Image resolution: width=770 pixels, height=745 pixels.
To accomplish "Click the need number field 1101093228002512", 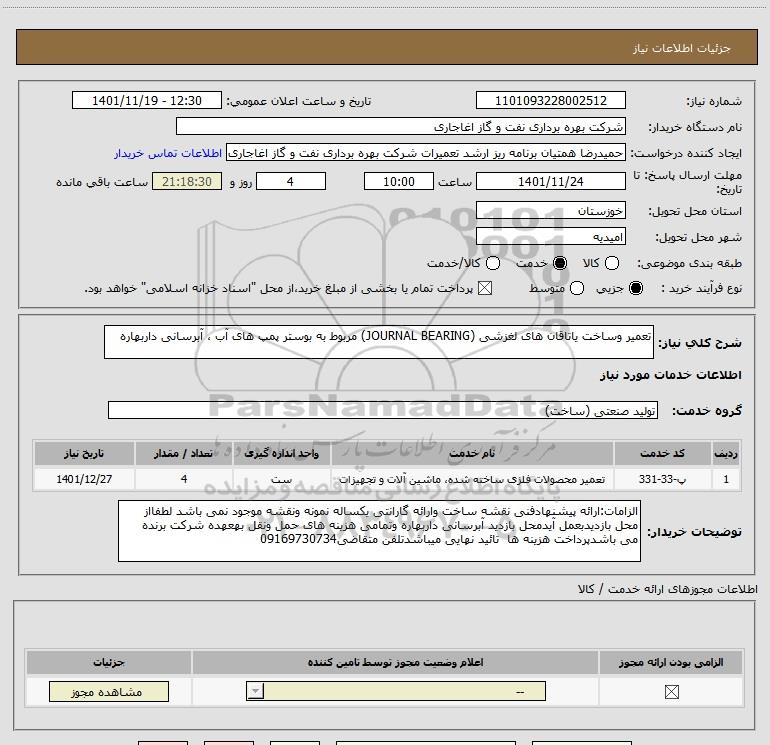I will pos(550,100).
